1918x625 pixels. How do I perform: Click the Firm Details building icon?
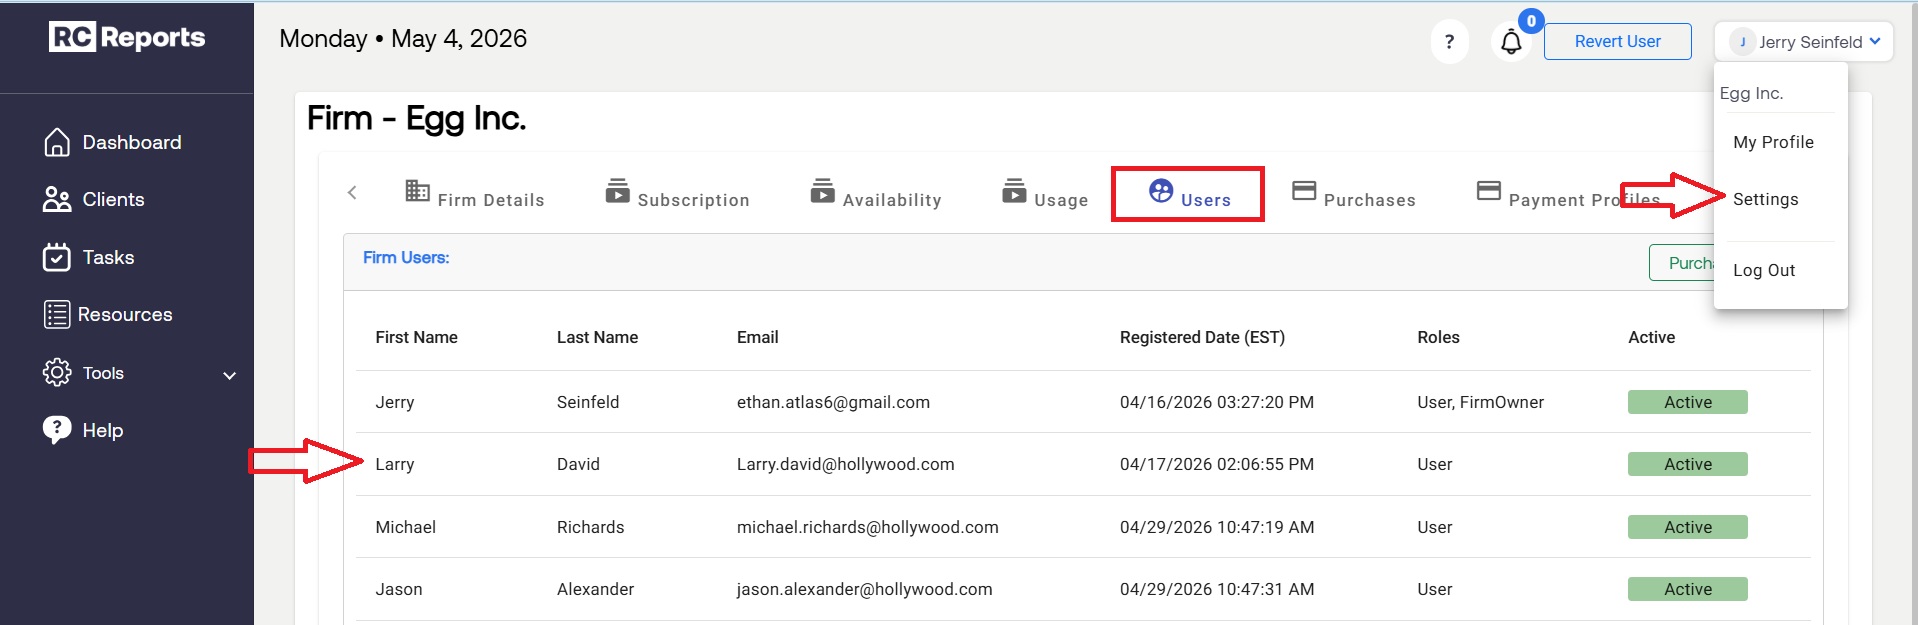pyautogui.click(x=417, y=190)
